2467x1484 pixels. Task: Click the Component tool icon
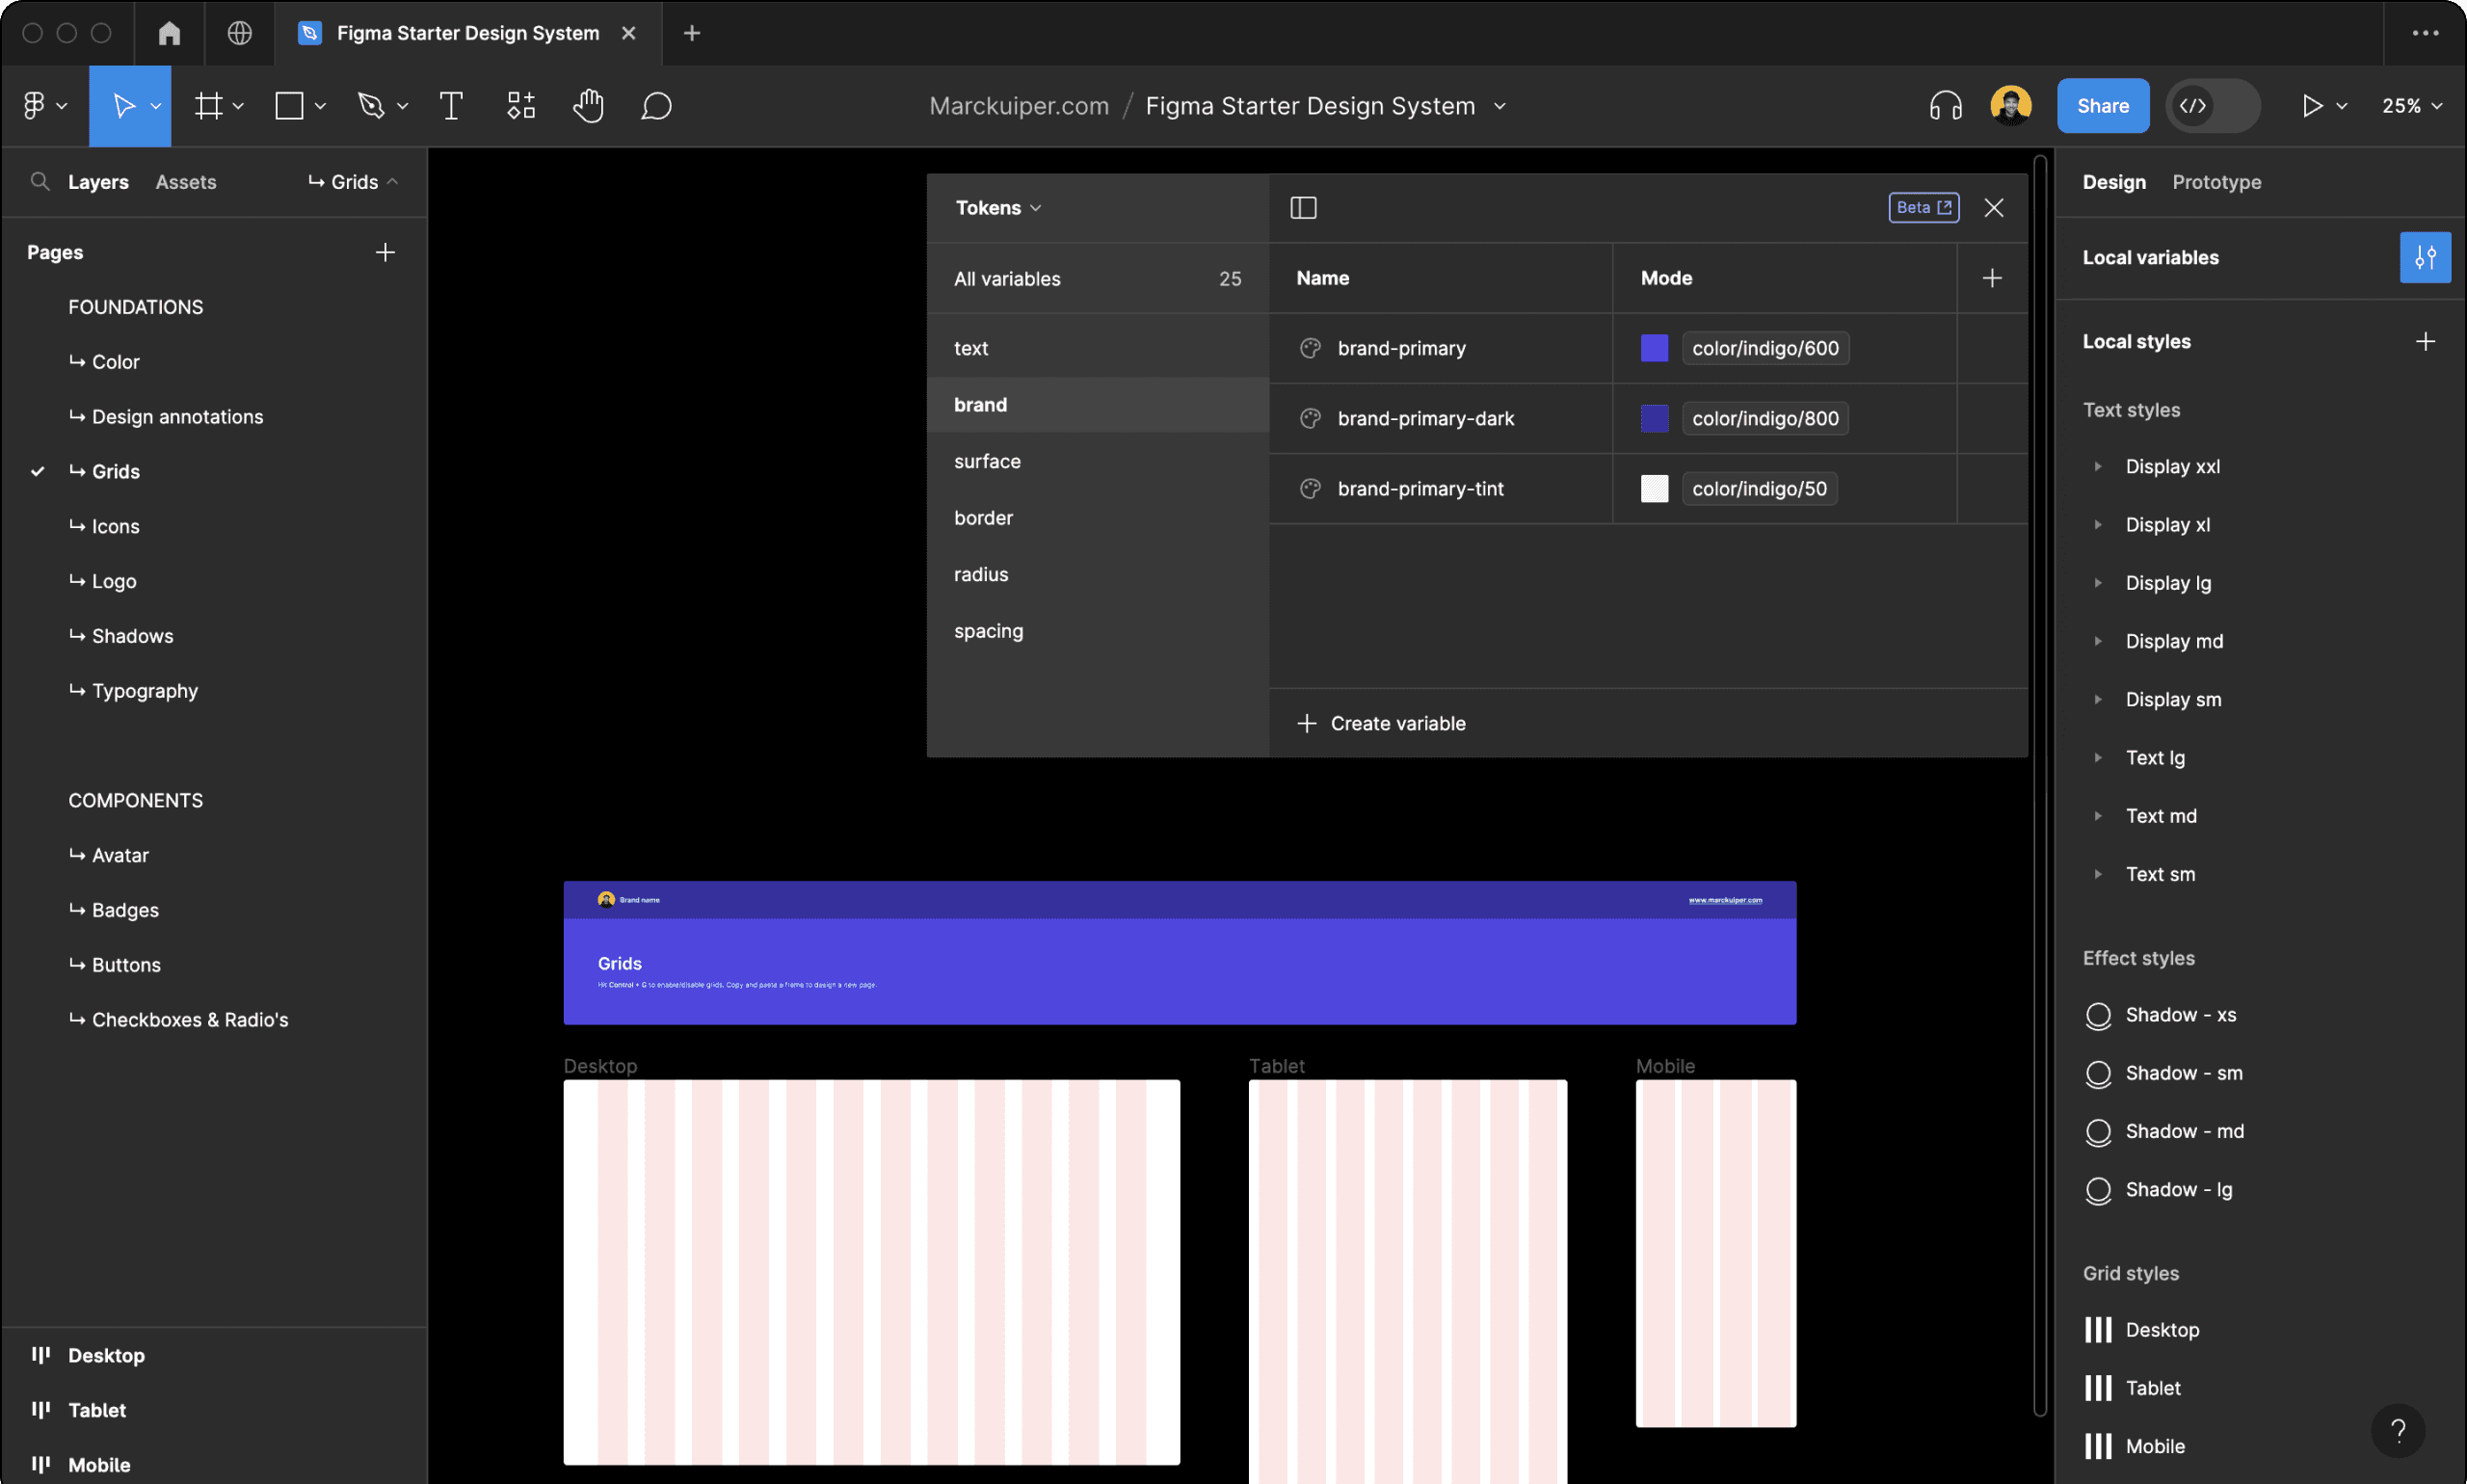(521, 106)
